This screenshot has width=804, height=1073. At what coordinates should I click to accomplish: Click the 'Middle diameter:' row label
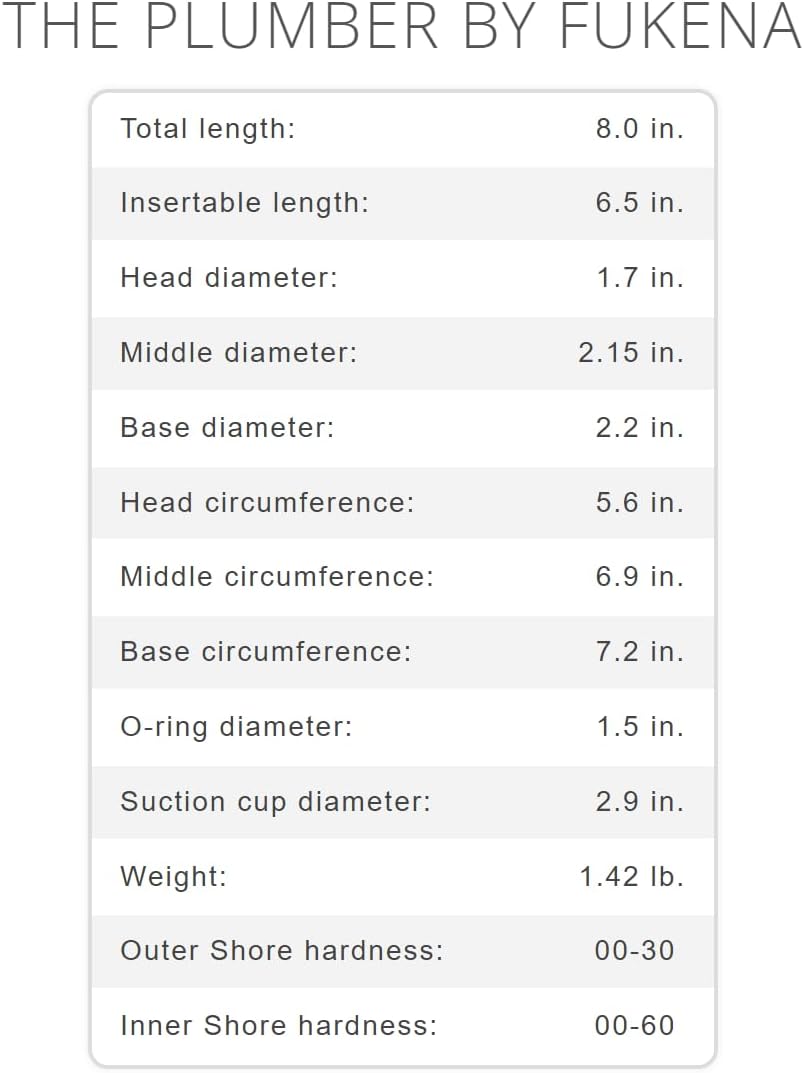[x=238, y=353]
